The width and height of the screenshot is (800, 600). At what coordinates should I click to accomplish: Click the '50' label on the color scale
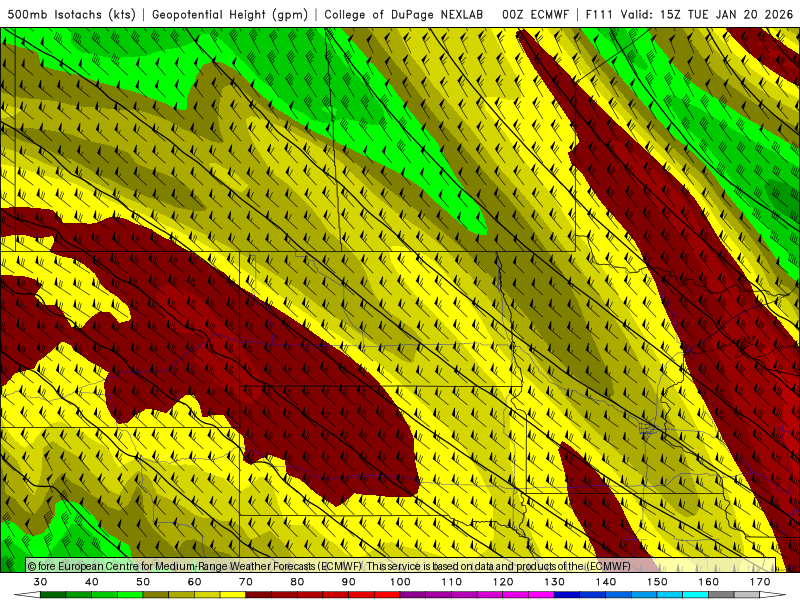(143, 582)
